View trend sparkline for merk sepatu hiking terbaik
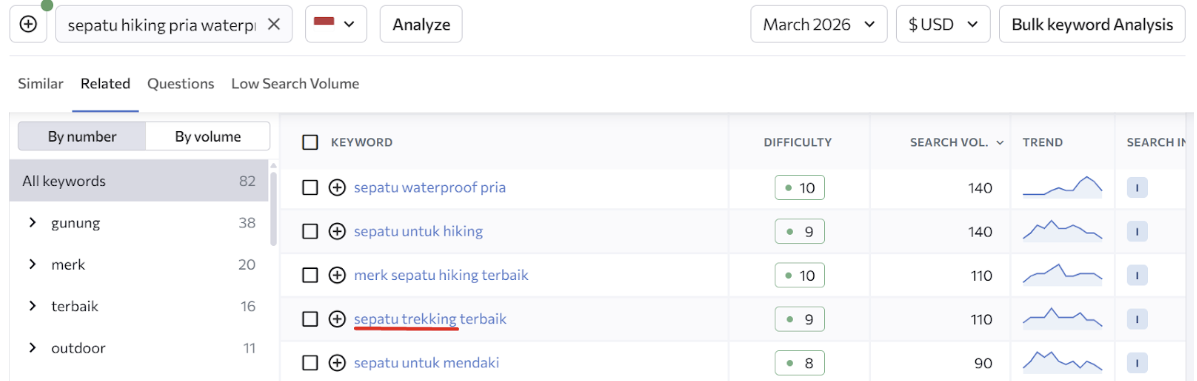 [x=1063, y=274]
